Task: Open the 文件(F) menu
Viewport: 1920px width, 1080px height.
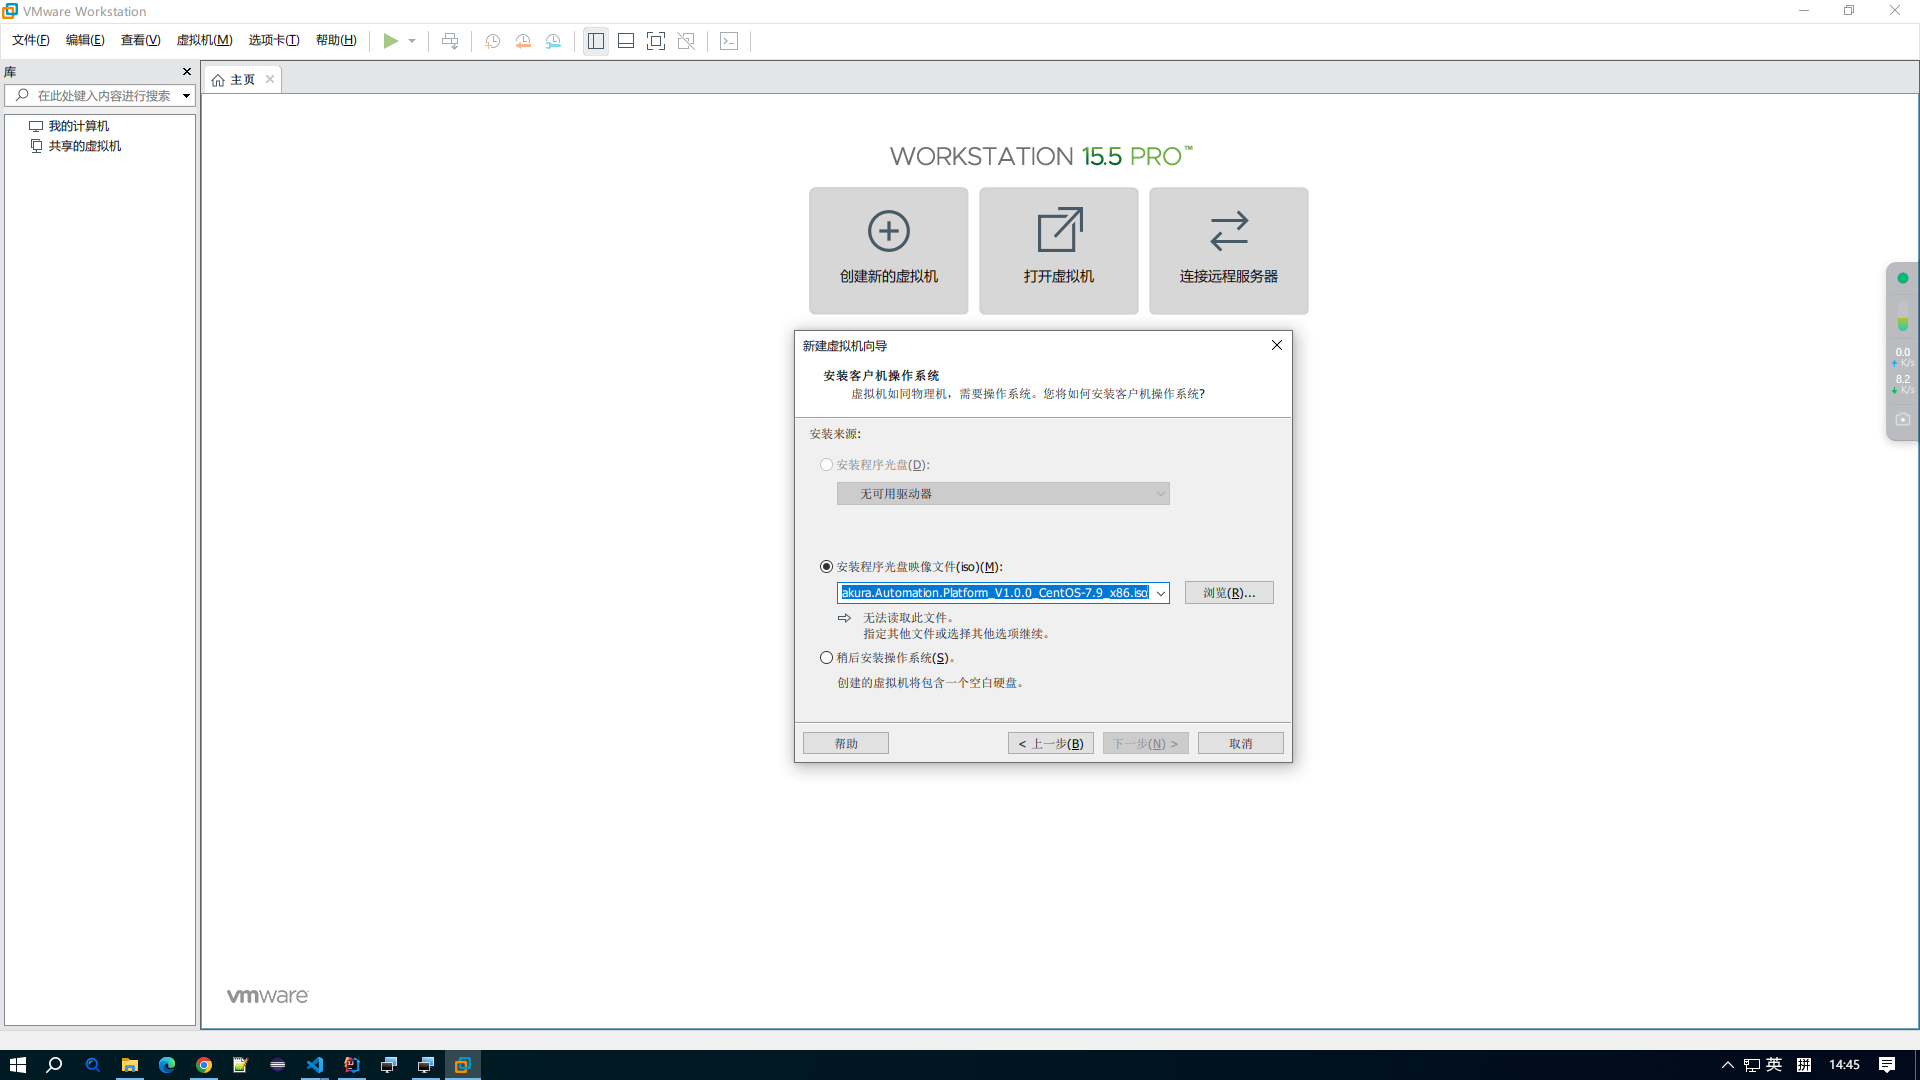Action: tap(31, 40)
